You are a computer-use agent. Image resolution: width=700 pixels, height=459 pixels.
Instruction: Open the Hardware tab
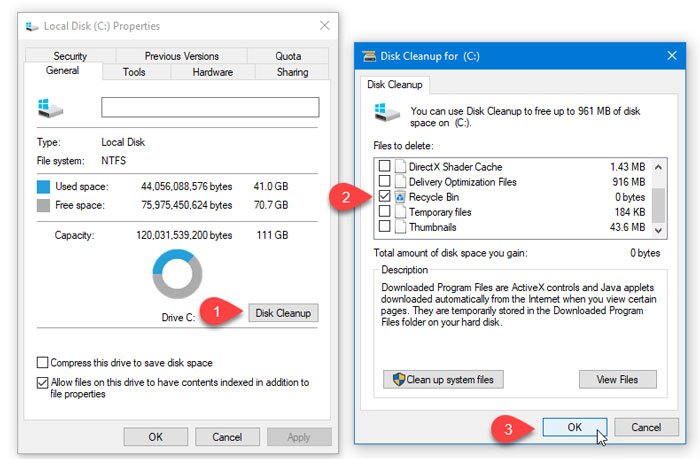(x=212, y=72)
